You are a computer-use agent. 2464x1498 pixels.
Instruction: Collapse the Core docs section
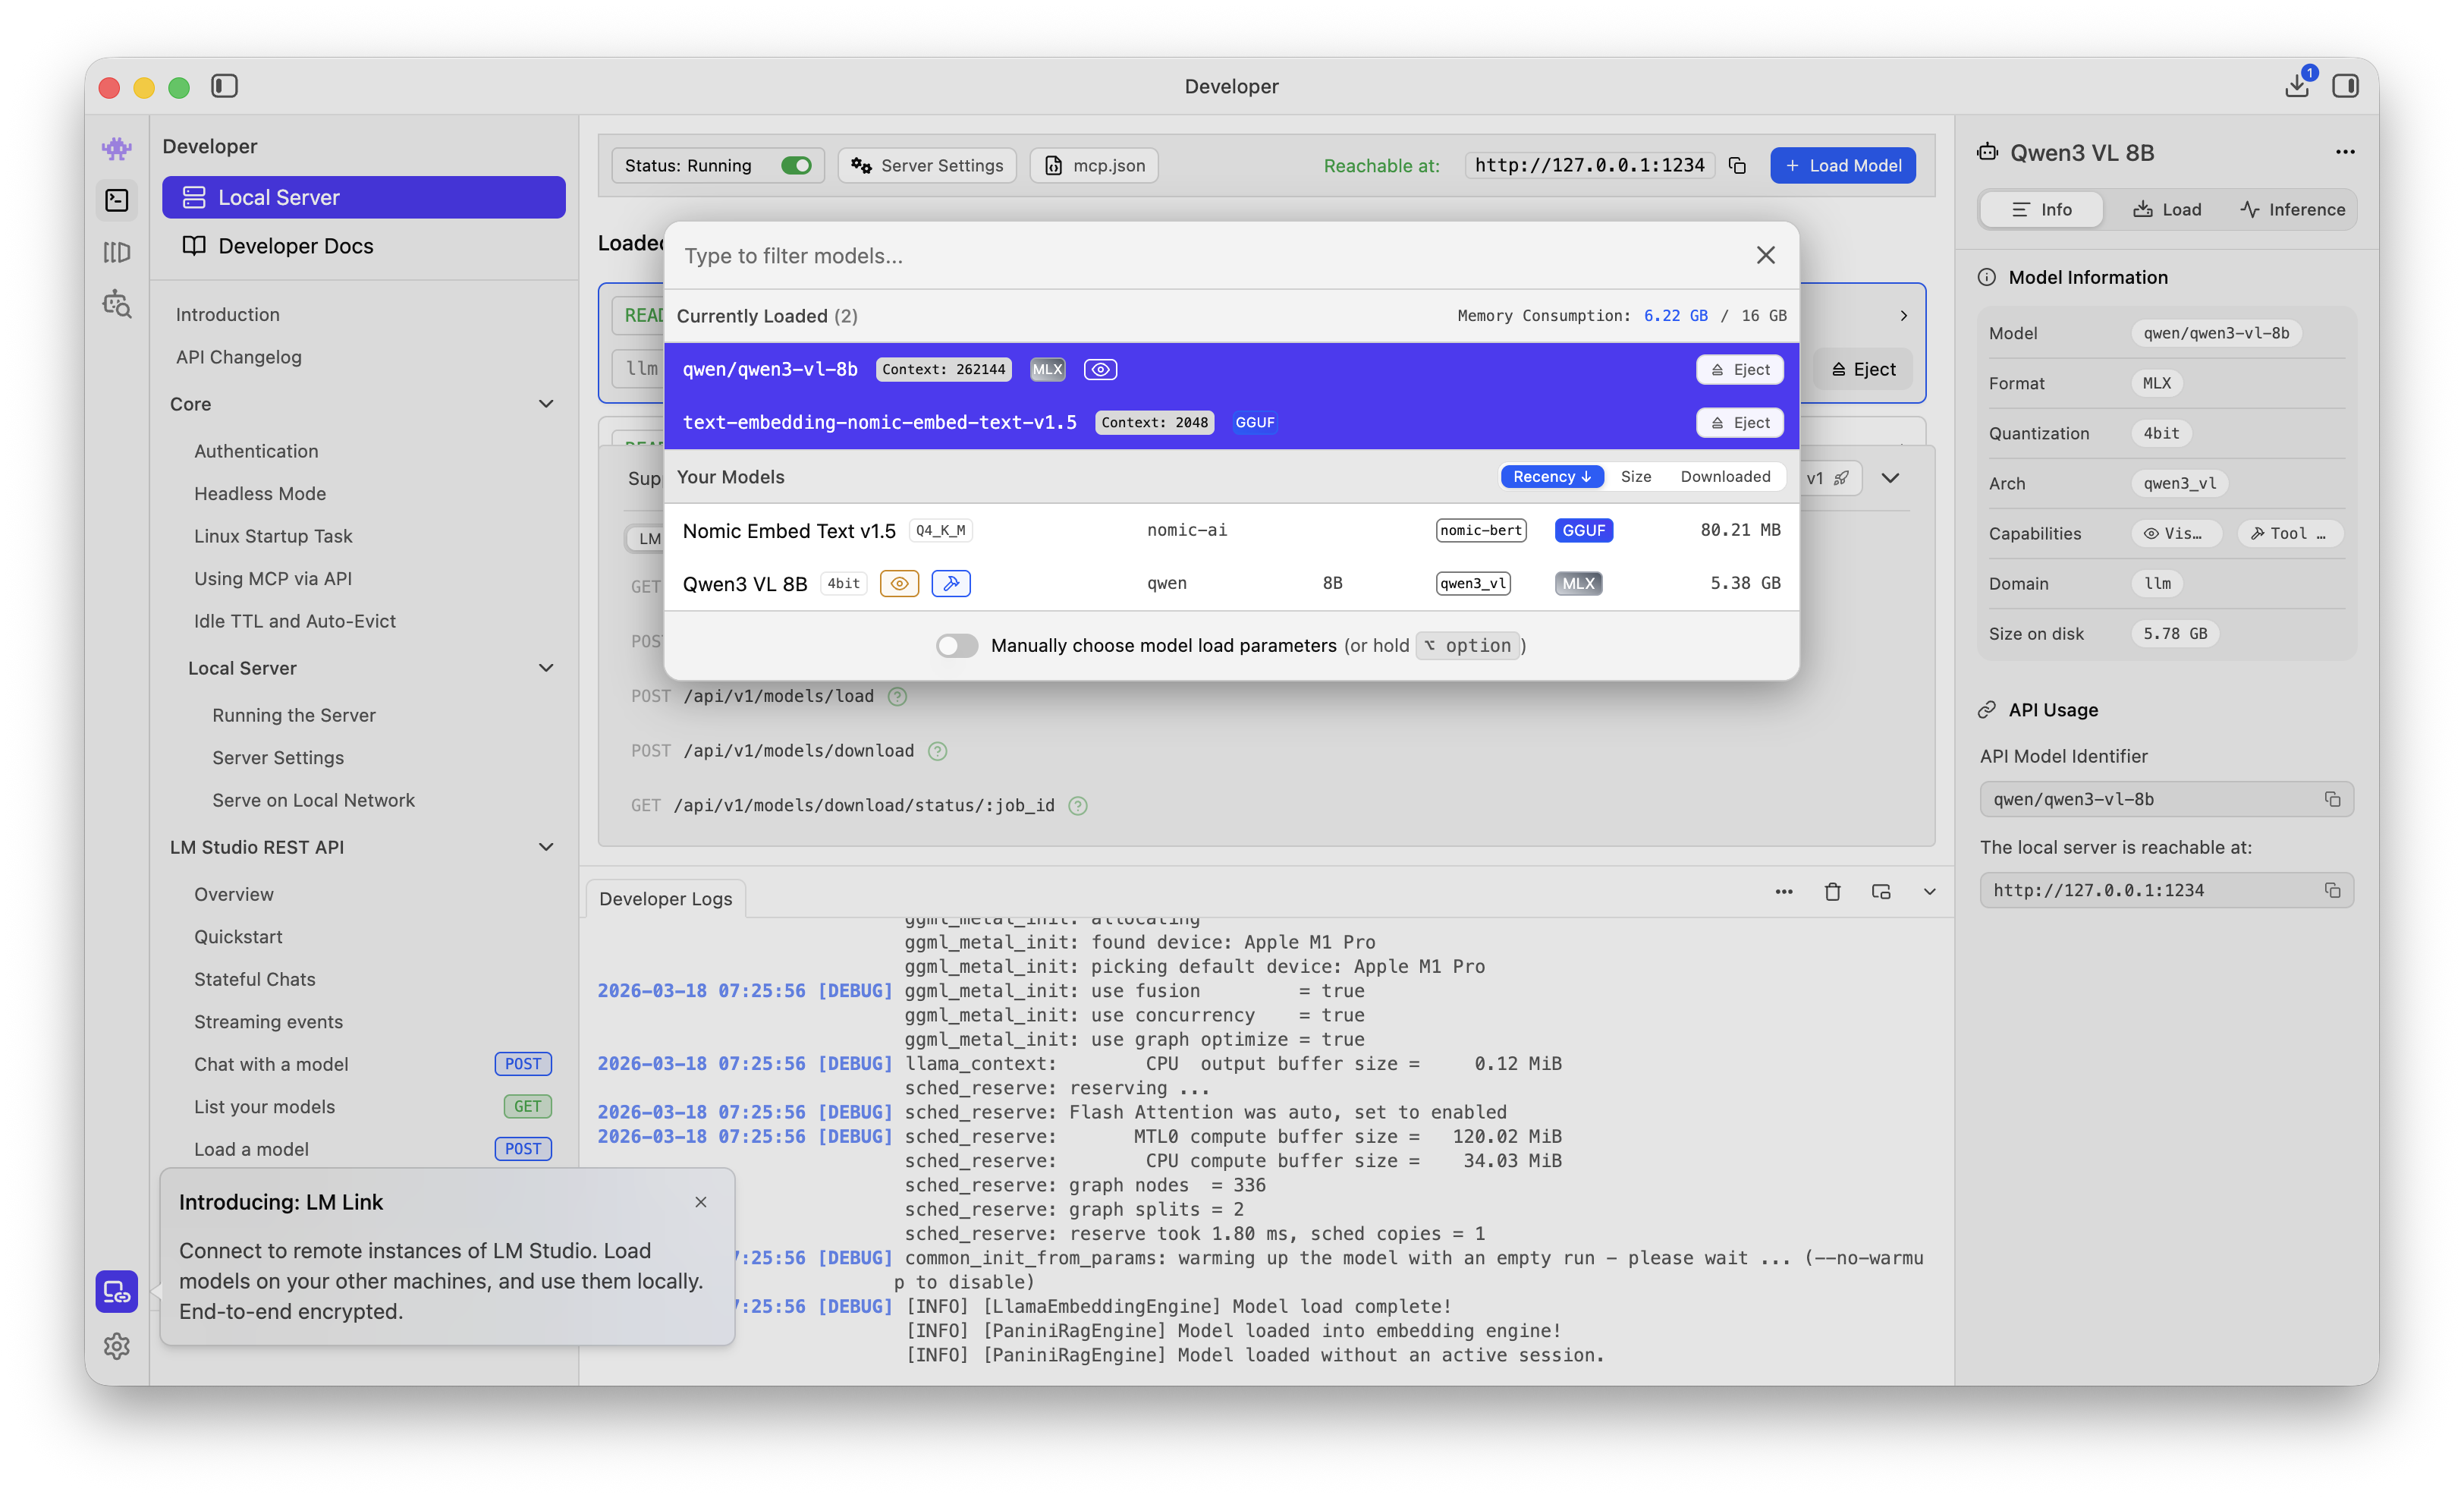546,404
